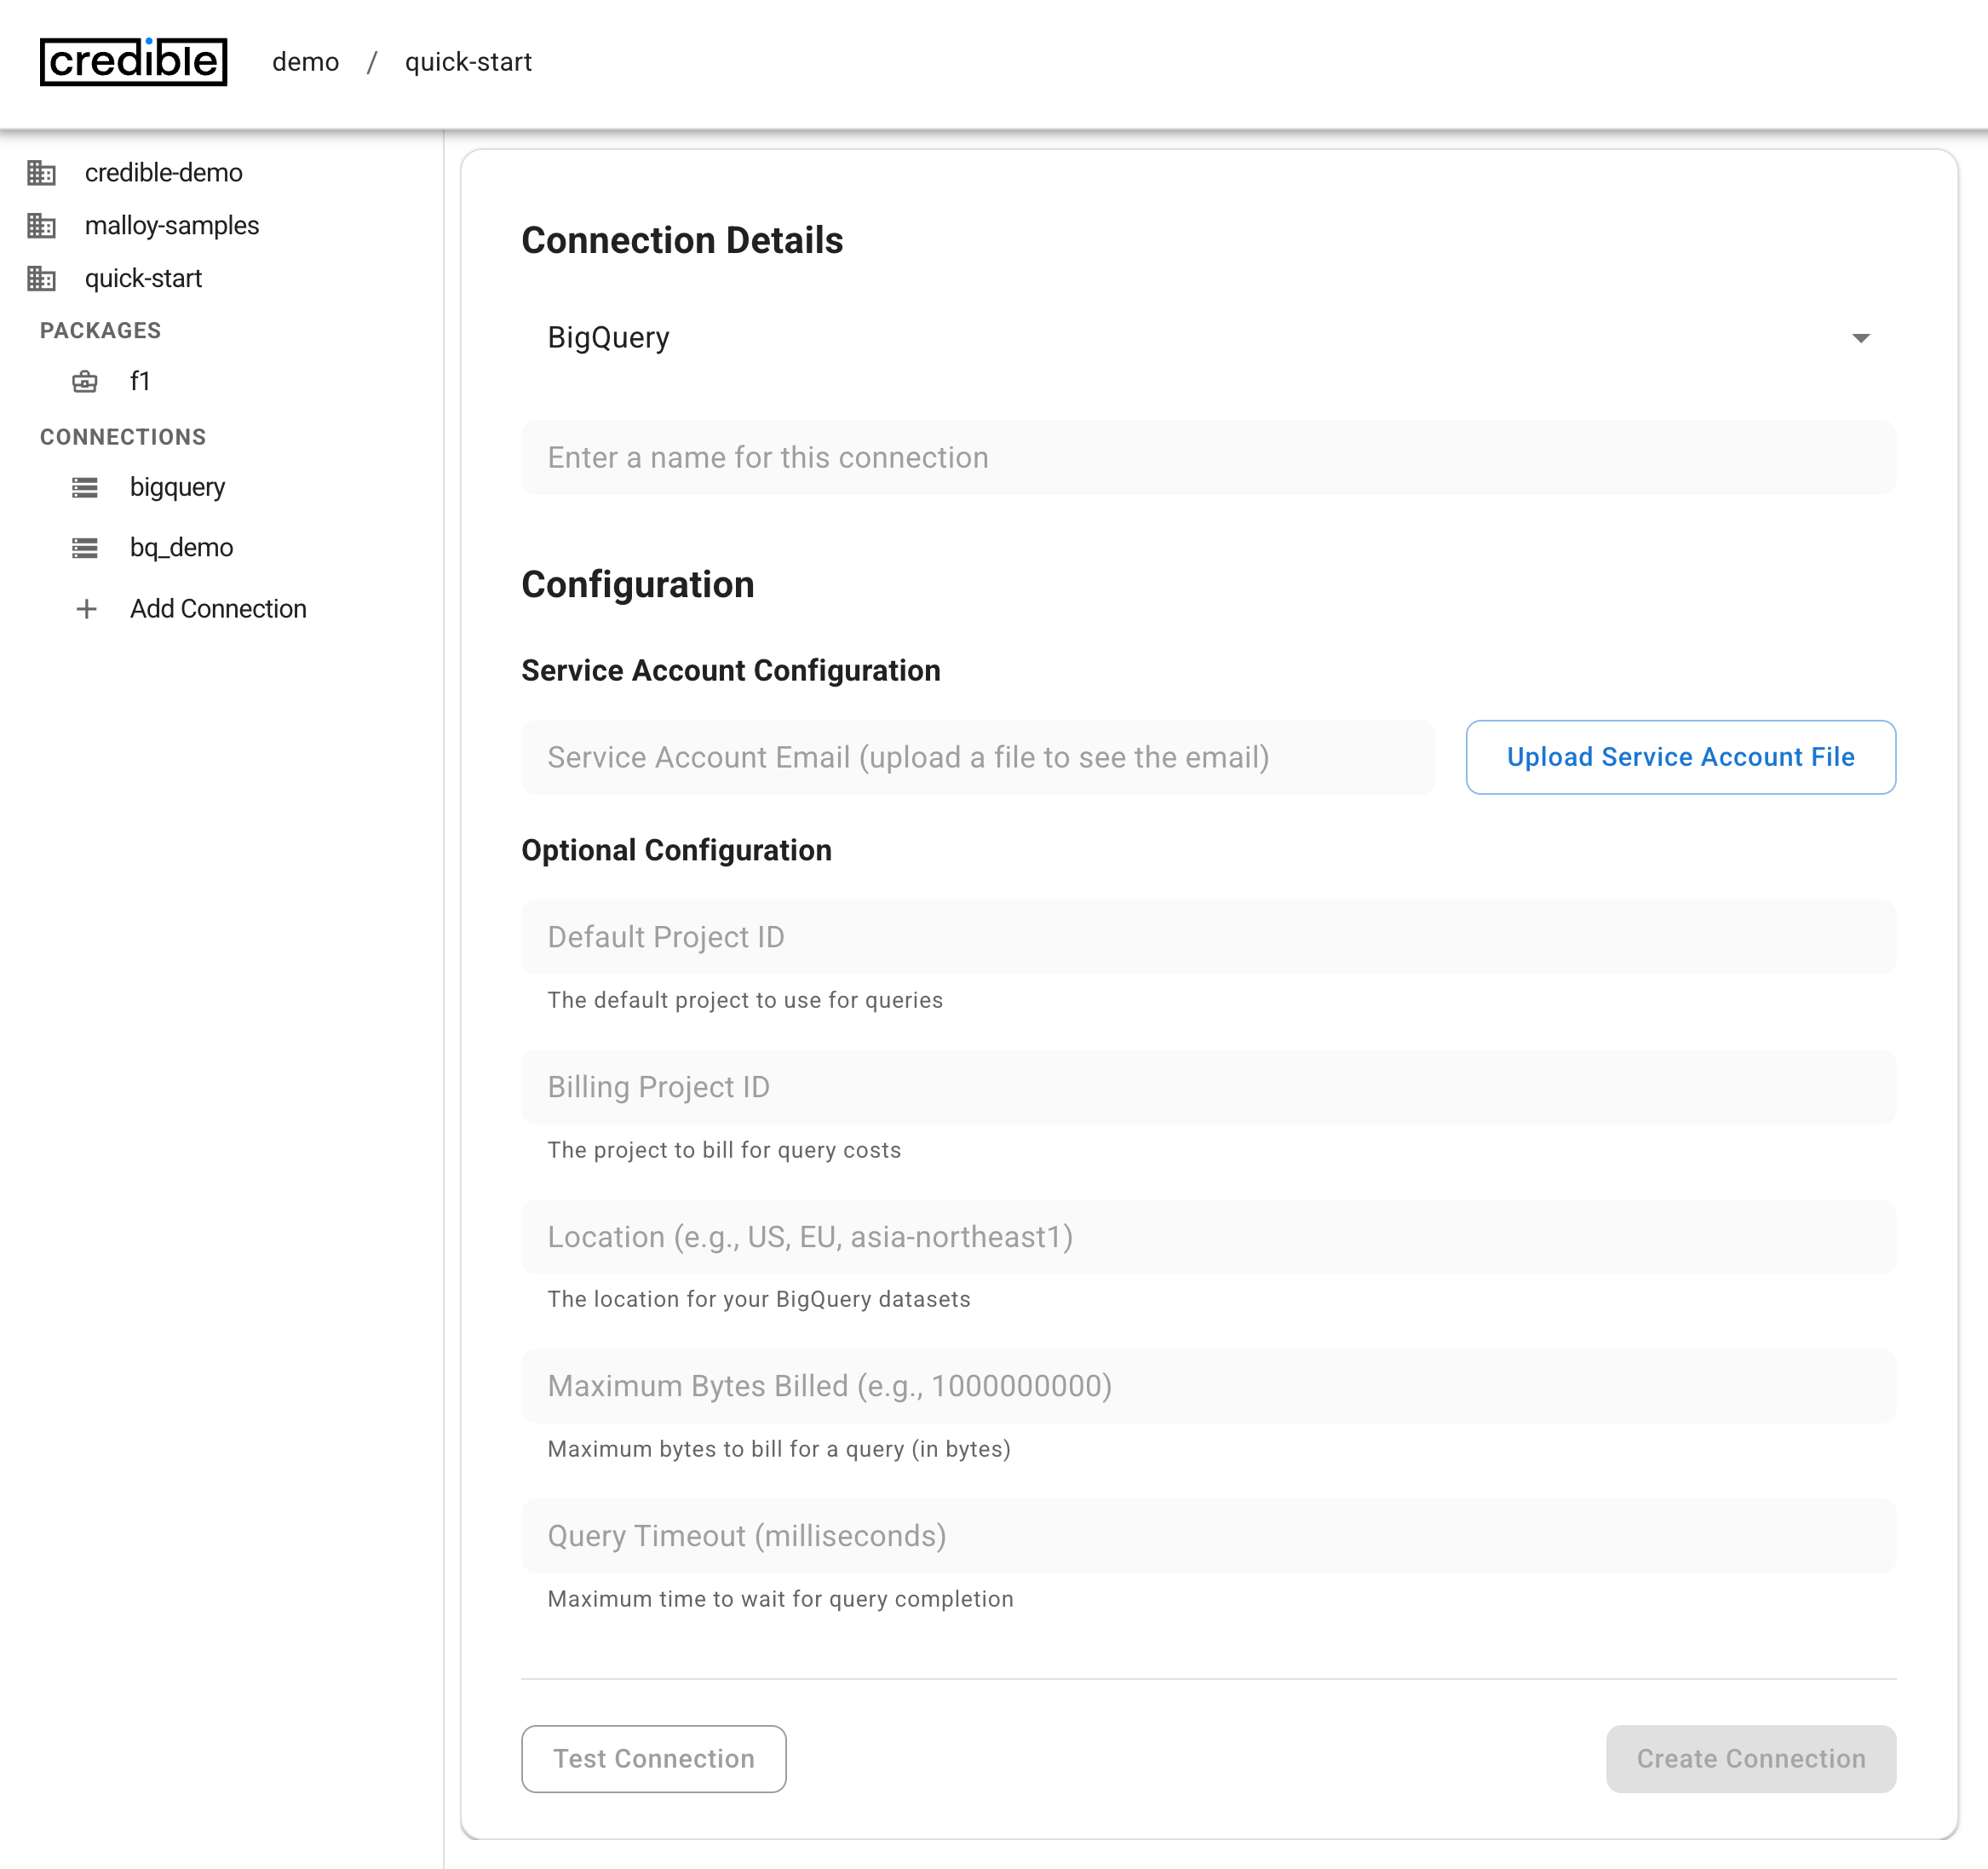1988x1869 pixels.
Task: Click the plus icon beside Add Connection
Action: (x=86, y=609)
